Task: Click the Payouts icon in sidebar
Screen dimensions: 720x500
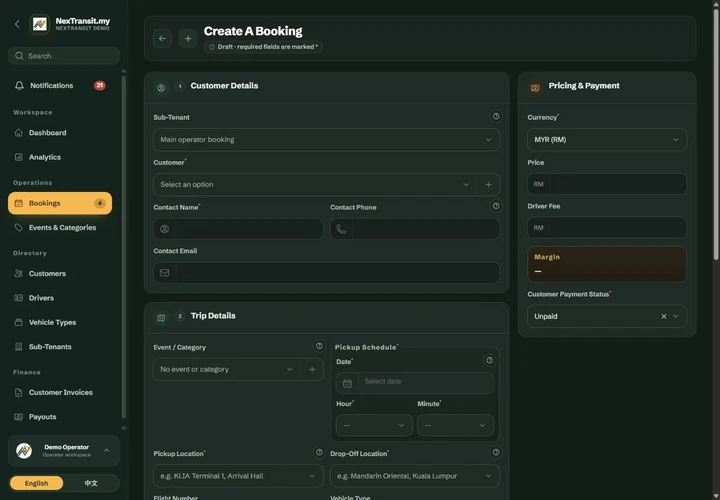Action: [18, 417]
